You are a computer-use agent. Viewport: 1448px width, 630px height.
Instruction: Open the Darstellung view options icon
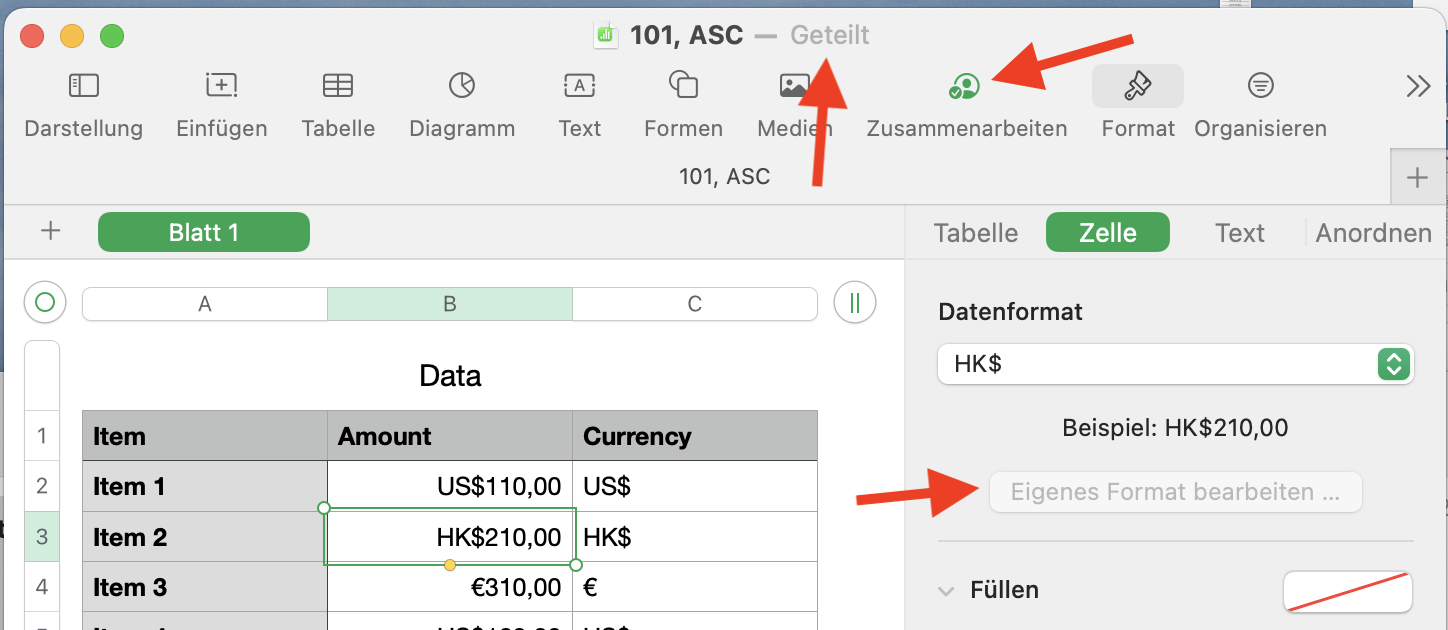click(x=83, y=86)
